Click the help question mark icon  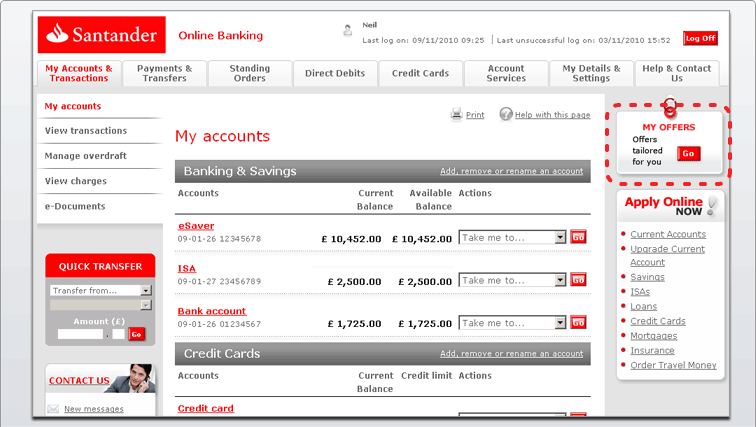[506, 114]
